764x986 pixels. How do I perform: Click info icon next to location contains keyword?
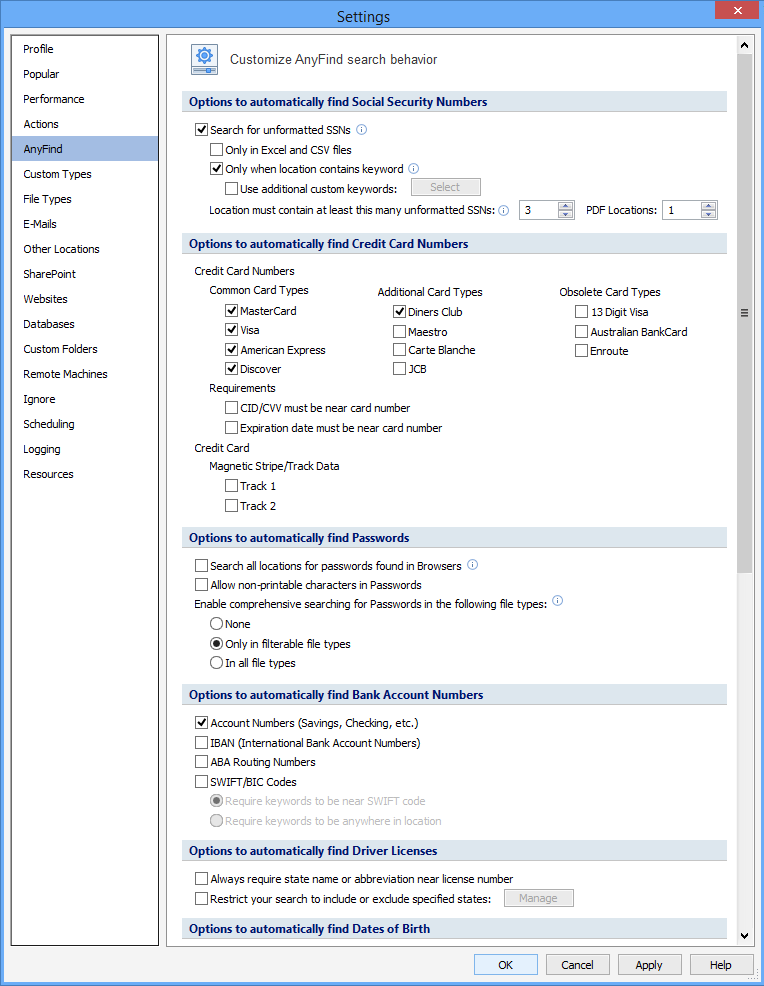pyautogui.click(x=413, y=169)
